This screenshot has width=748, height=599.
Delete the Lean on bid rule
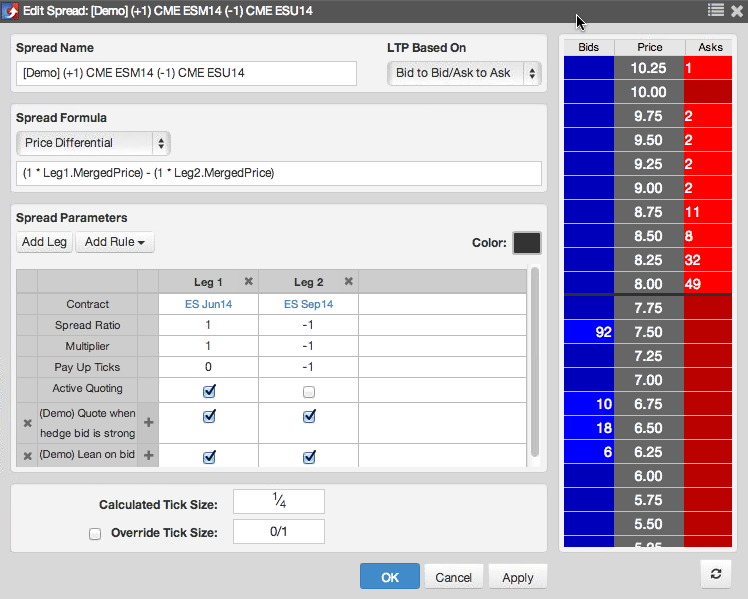[28, 456]
